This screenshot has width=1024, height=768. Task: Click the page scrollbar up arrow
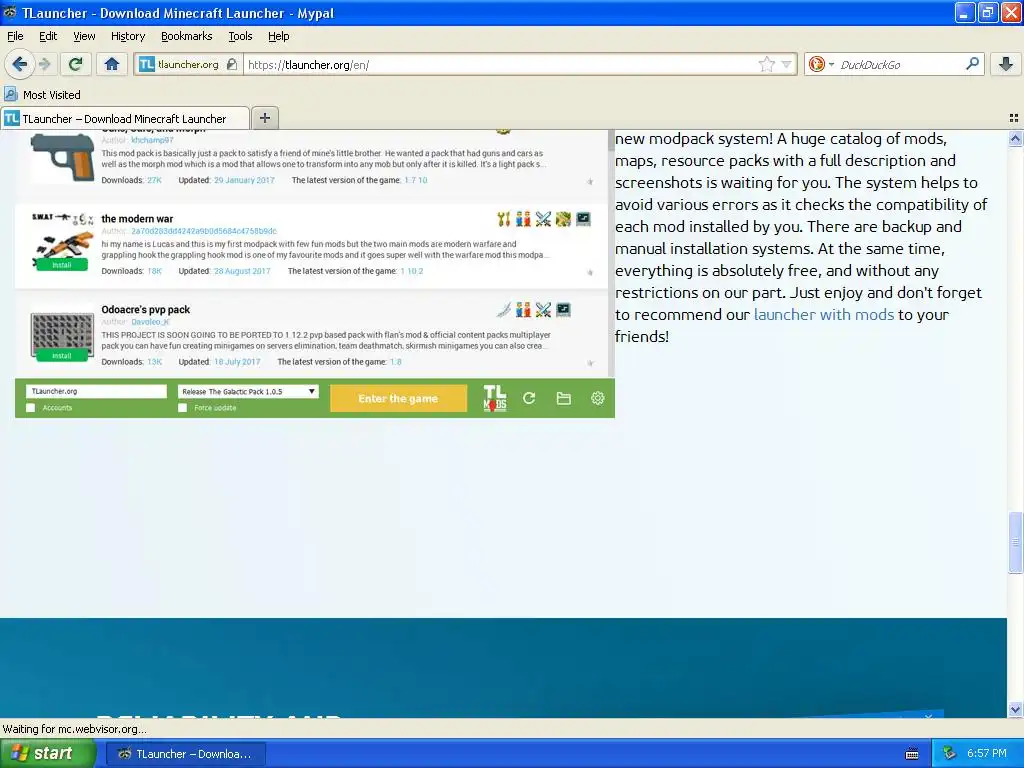[x=1015, y=138]
